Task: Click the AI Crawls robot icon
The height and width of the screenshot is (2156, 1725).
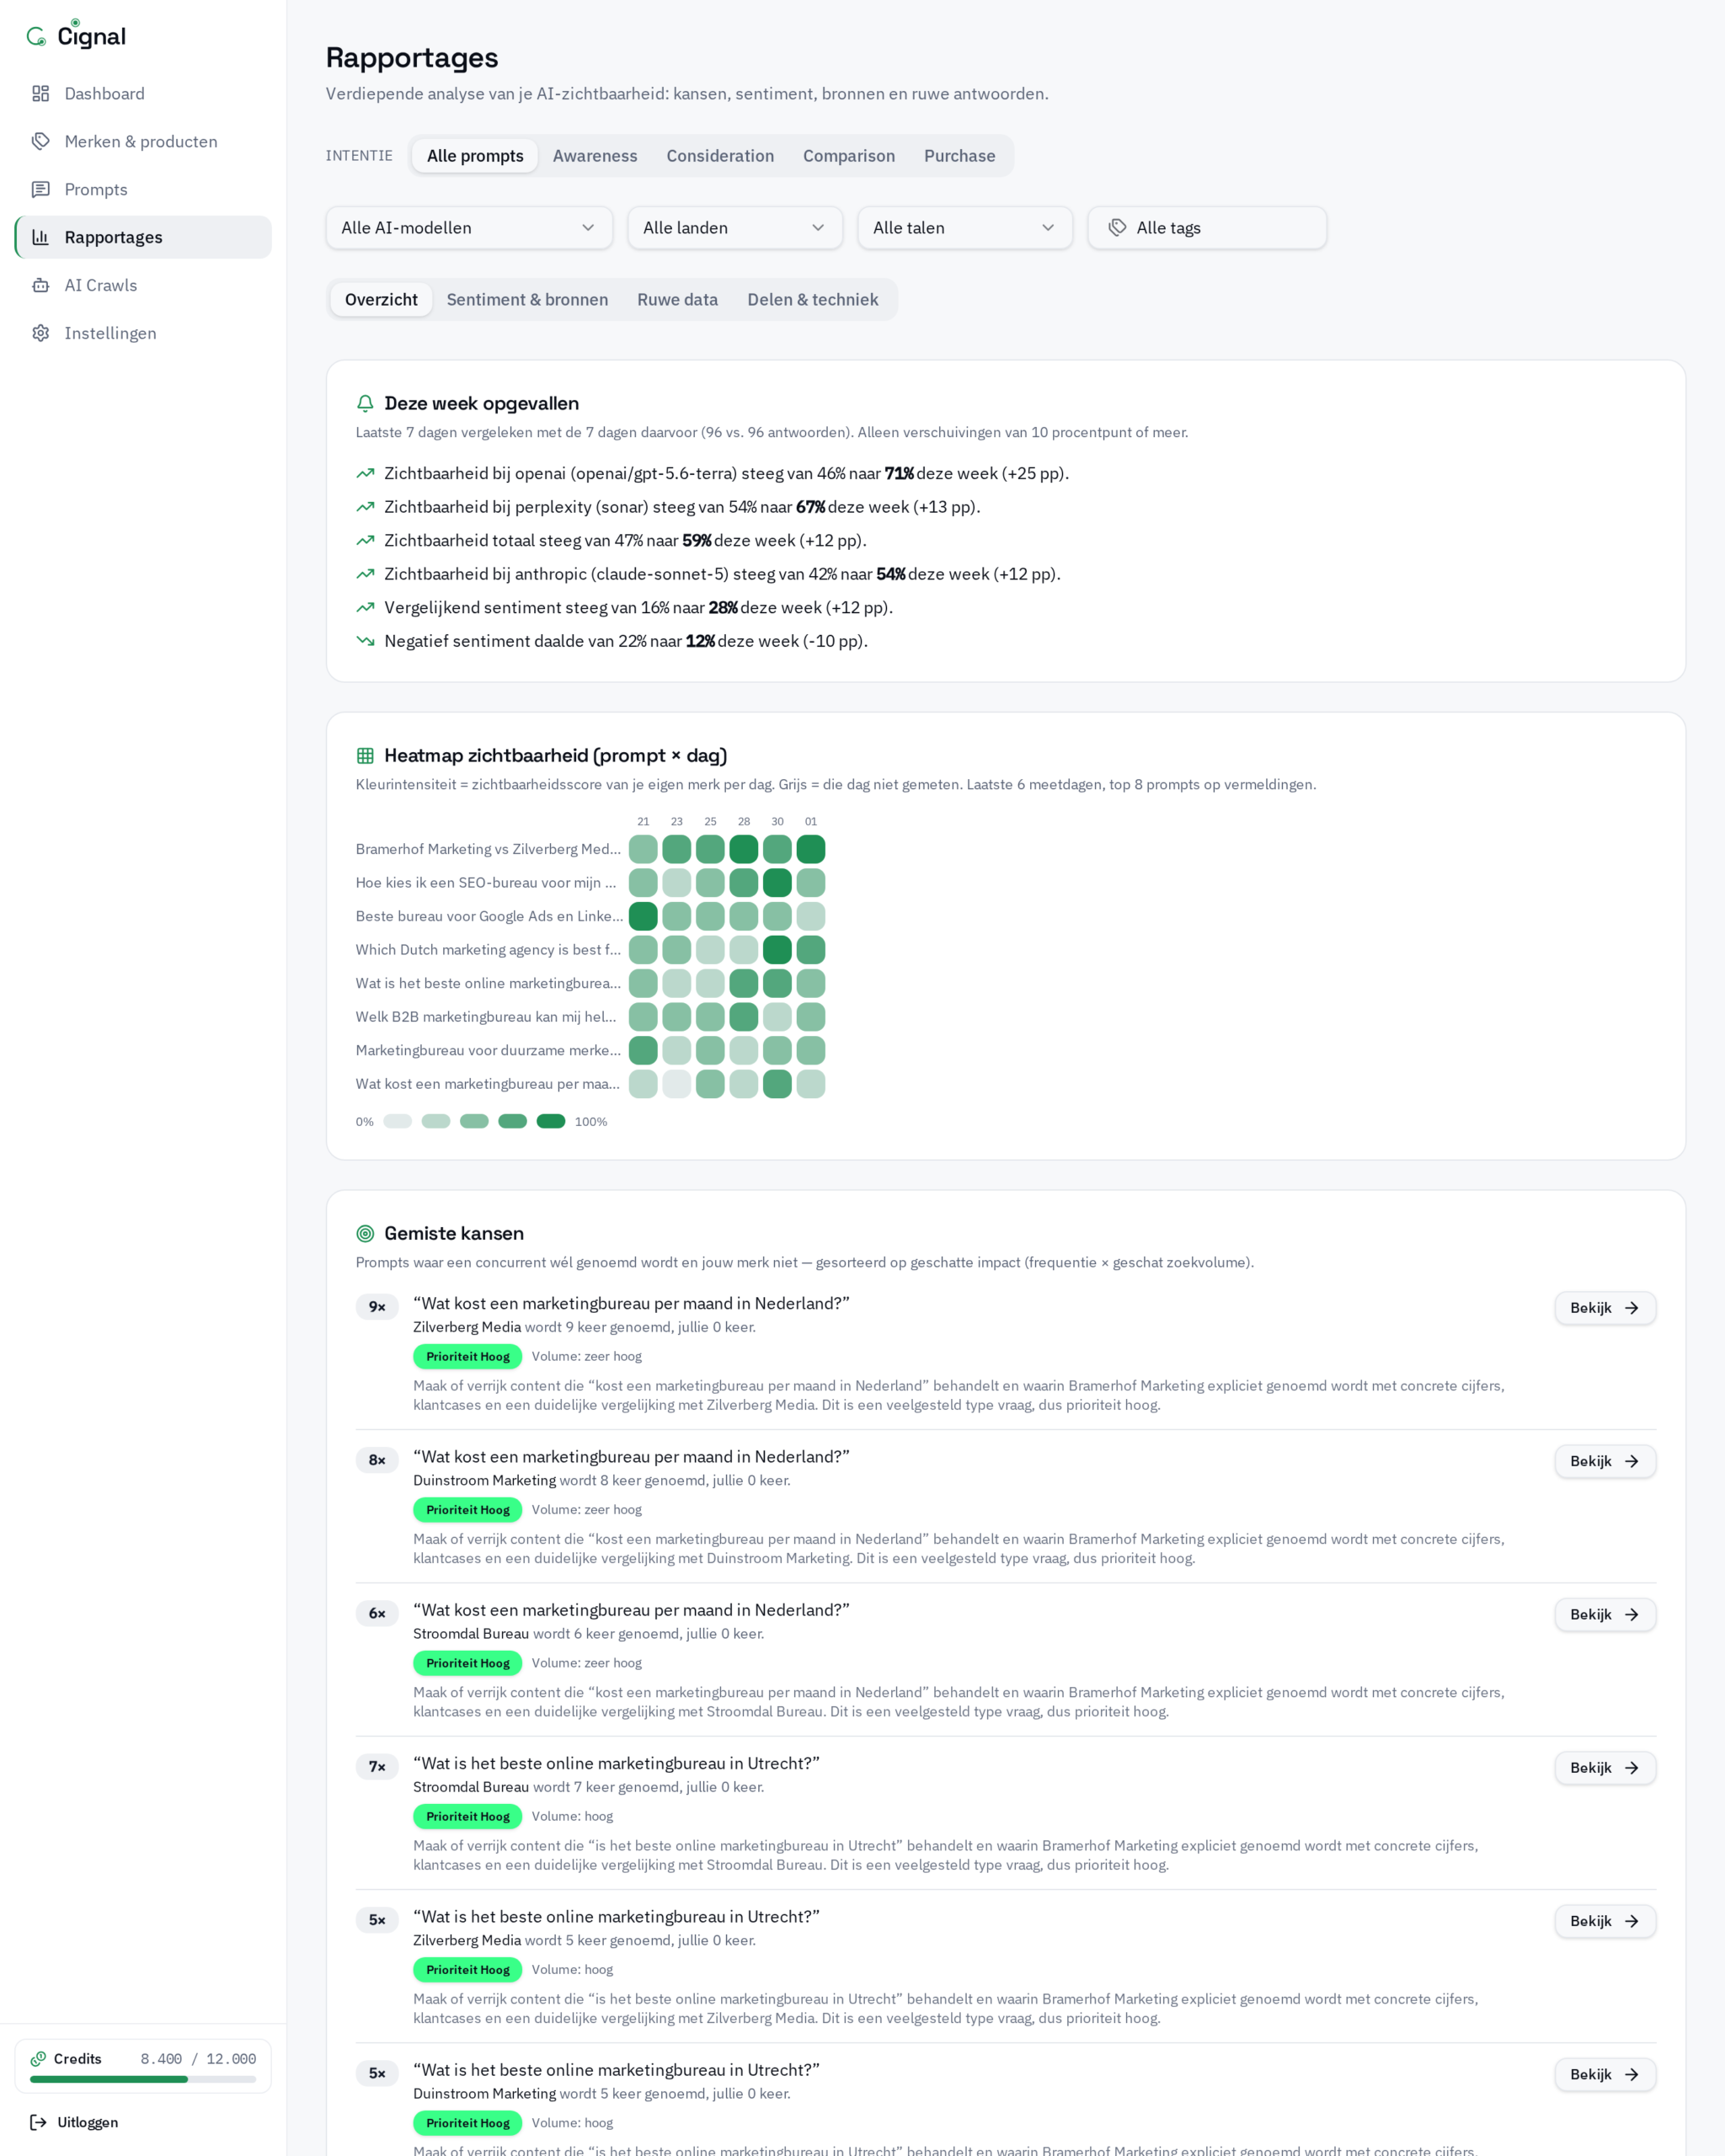Action: coord(41,286)
